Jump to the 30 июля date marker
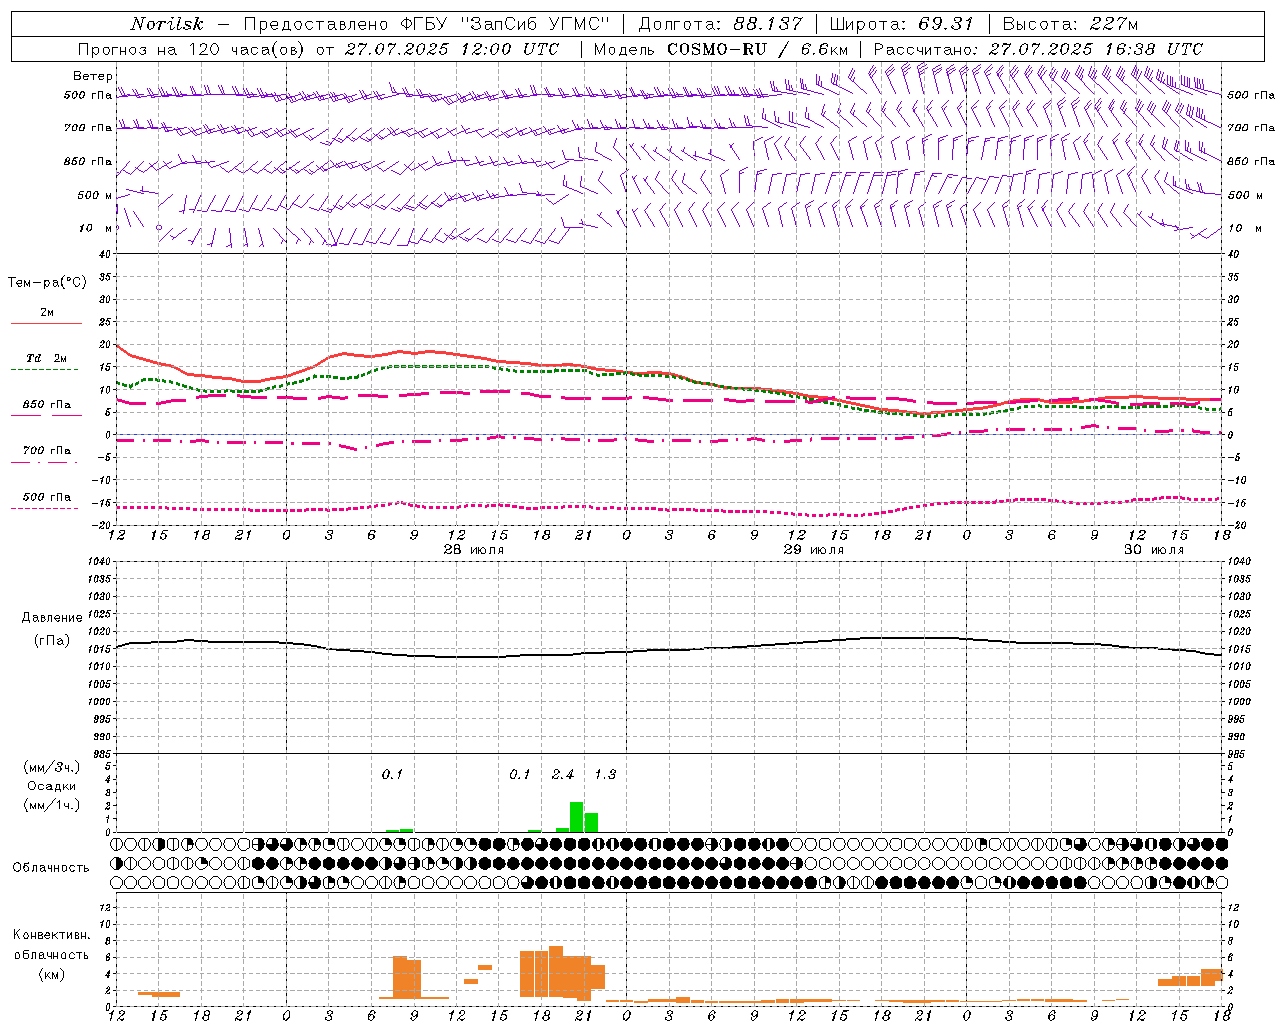This screenshot has height=1024, width=1280. (1154, 550)
